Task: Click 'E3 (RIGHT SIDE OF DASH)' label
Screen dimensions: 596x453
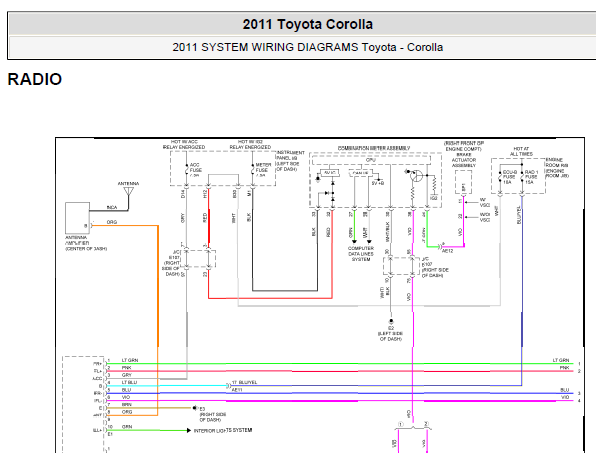Action: click(213, 414)
